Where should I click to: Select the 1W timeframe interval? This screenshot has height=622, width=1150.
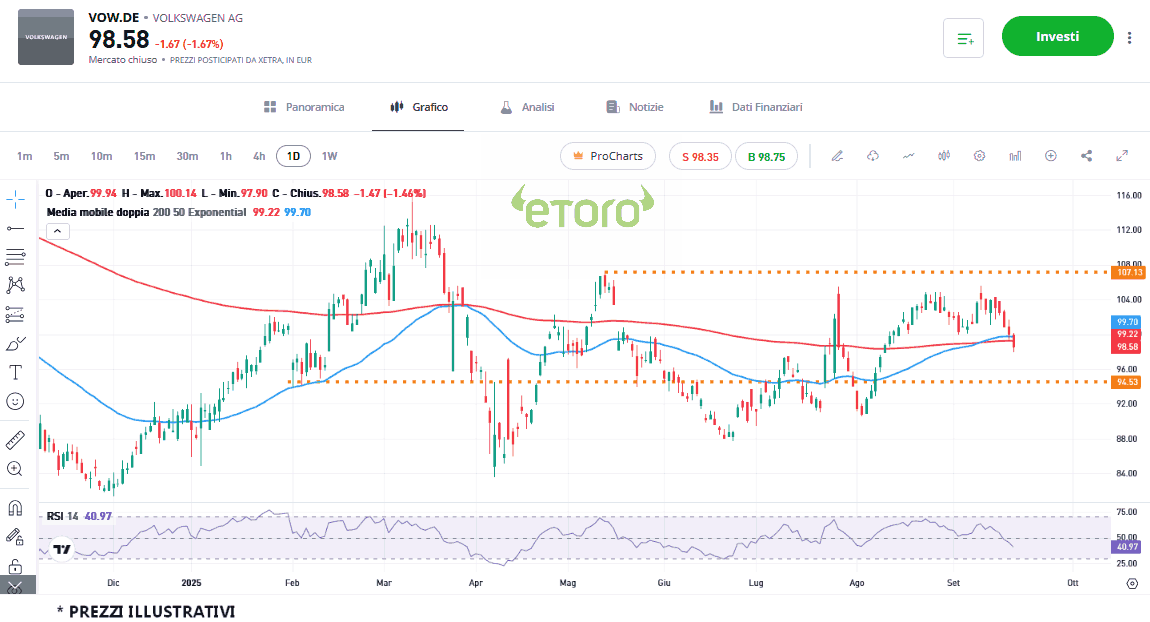click(x=329, y=156)
